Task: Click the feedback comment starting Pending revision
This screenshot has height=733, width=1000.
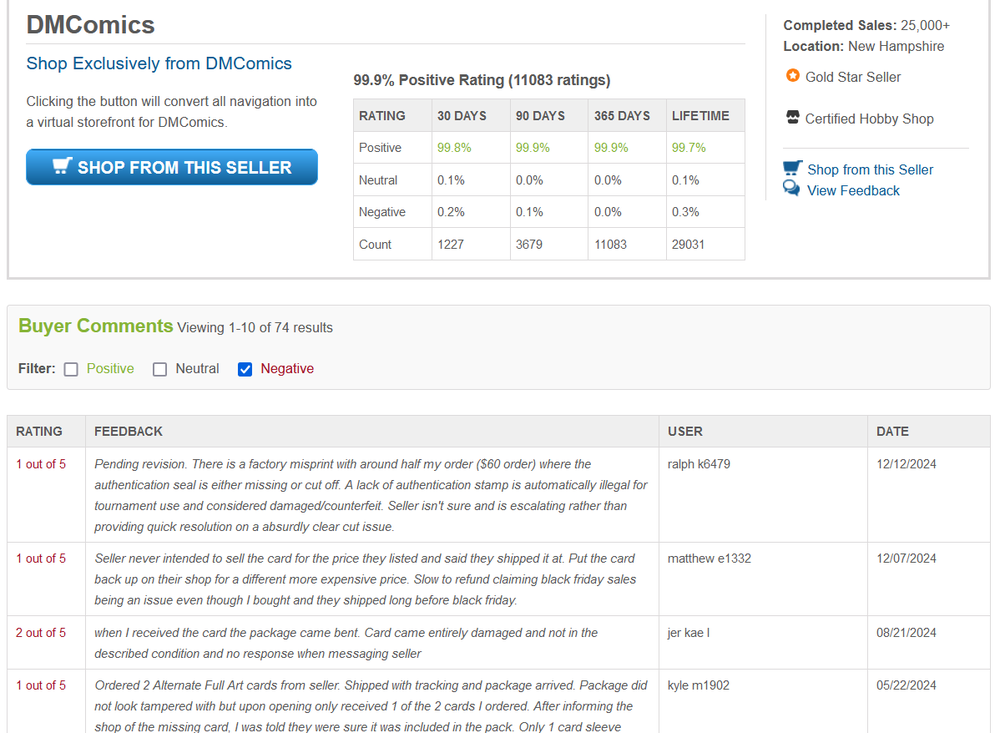Action: [371, 496]
